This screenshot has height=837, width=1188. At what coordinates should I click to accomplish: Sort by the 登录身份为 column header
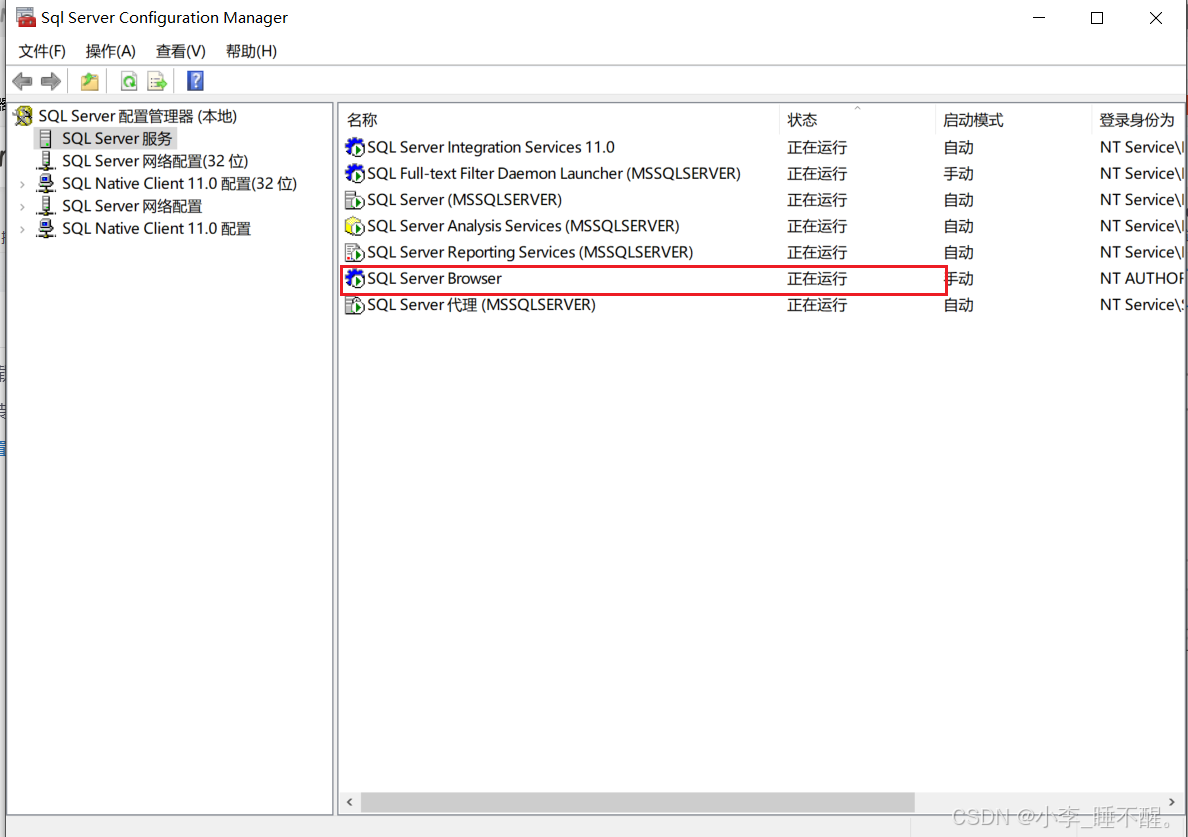(x=1136, y=120)
